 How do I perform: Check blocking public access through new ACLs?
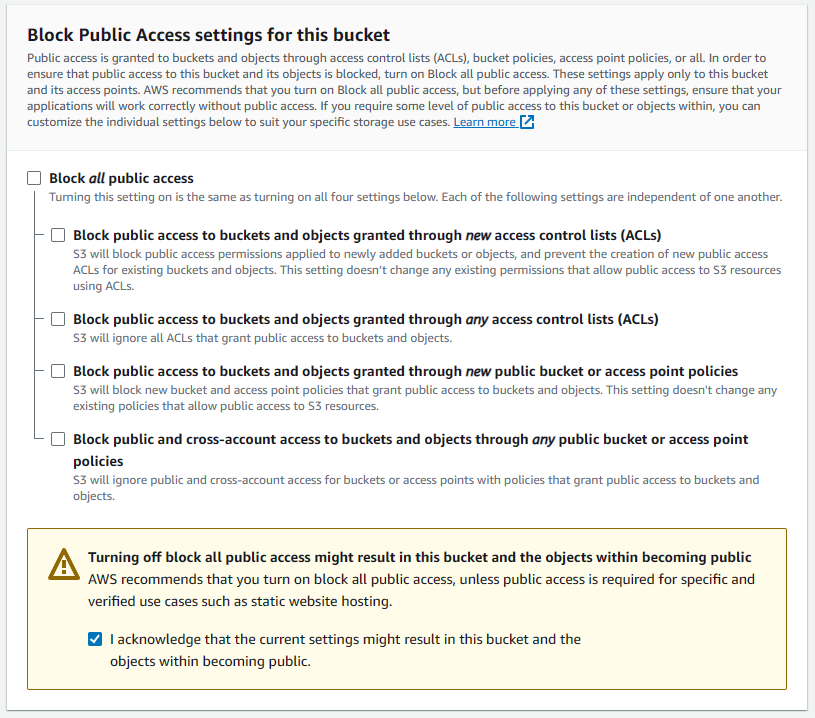(57, 235)
